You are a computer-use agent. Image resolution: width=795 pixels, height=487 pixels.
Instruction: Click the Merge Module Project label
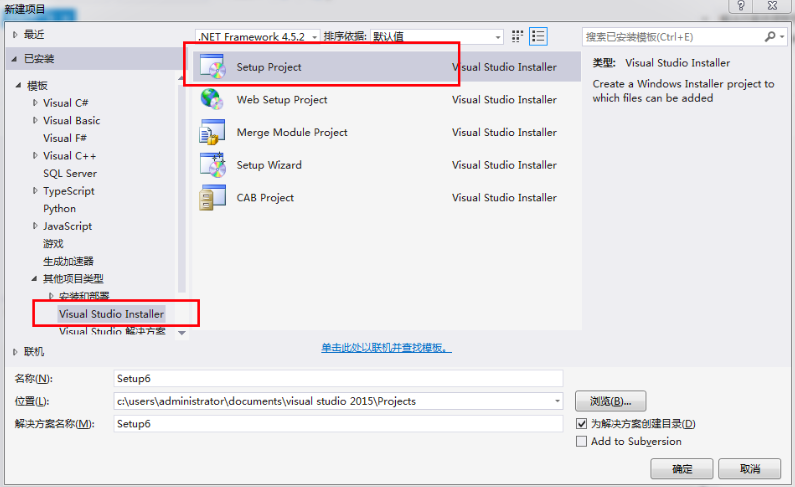(x=292, y=132)
